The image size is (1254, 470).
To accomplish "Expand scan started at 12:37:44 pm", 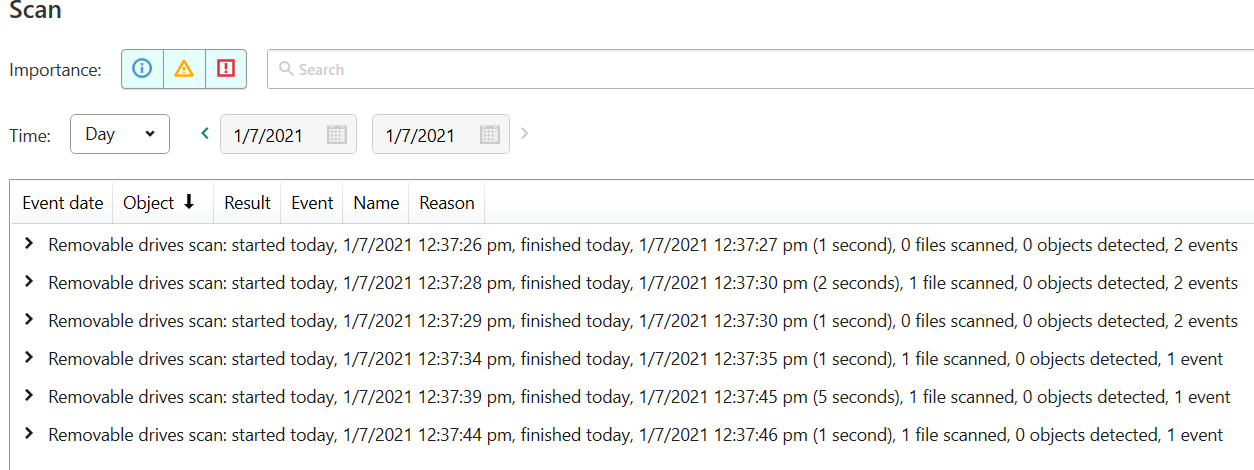I will tap(29, 434).
